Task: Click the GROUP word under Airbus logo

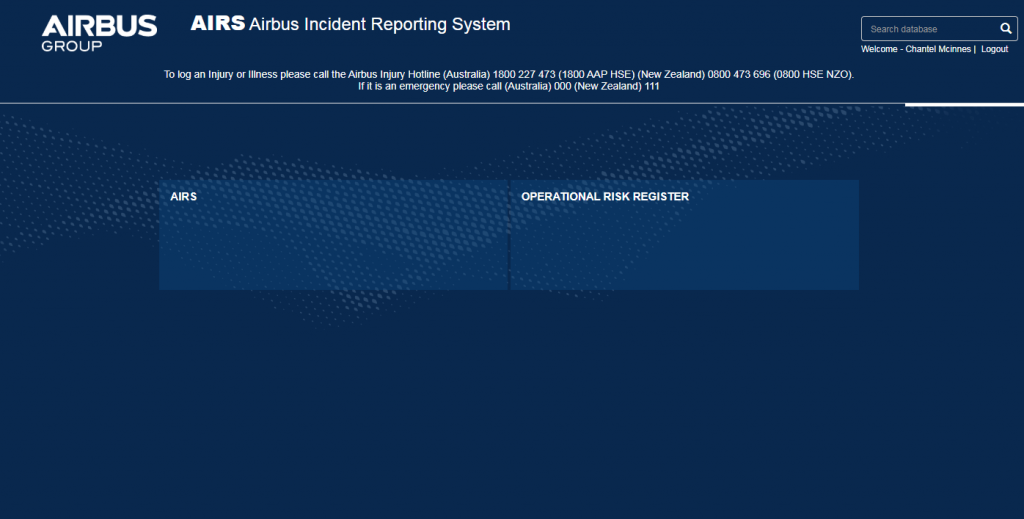Action: [71, 45]
